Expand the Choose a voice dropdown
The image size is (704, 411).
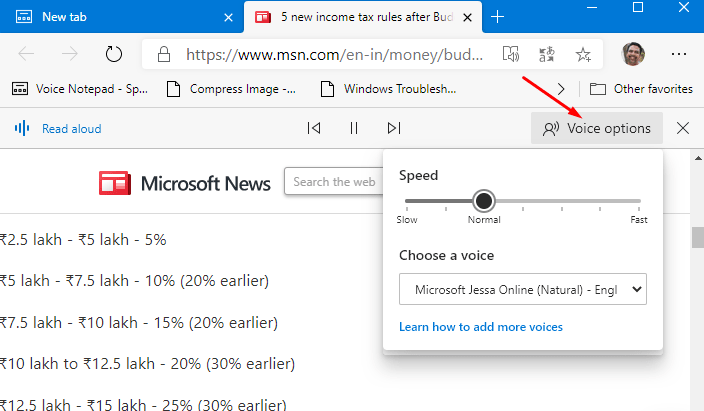[x=523, y=289]
